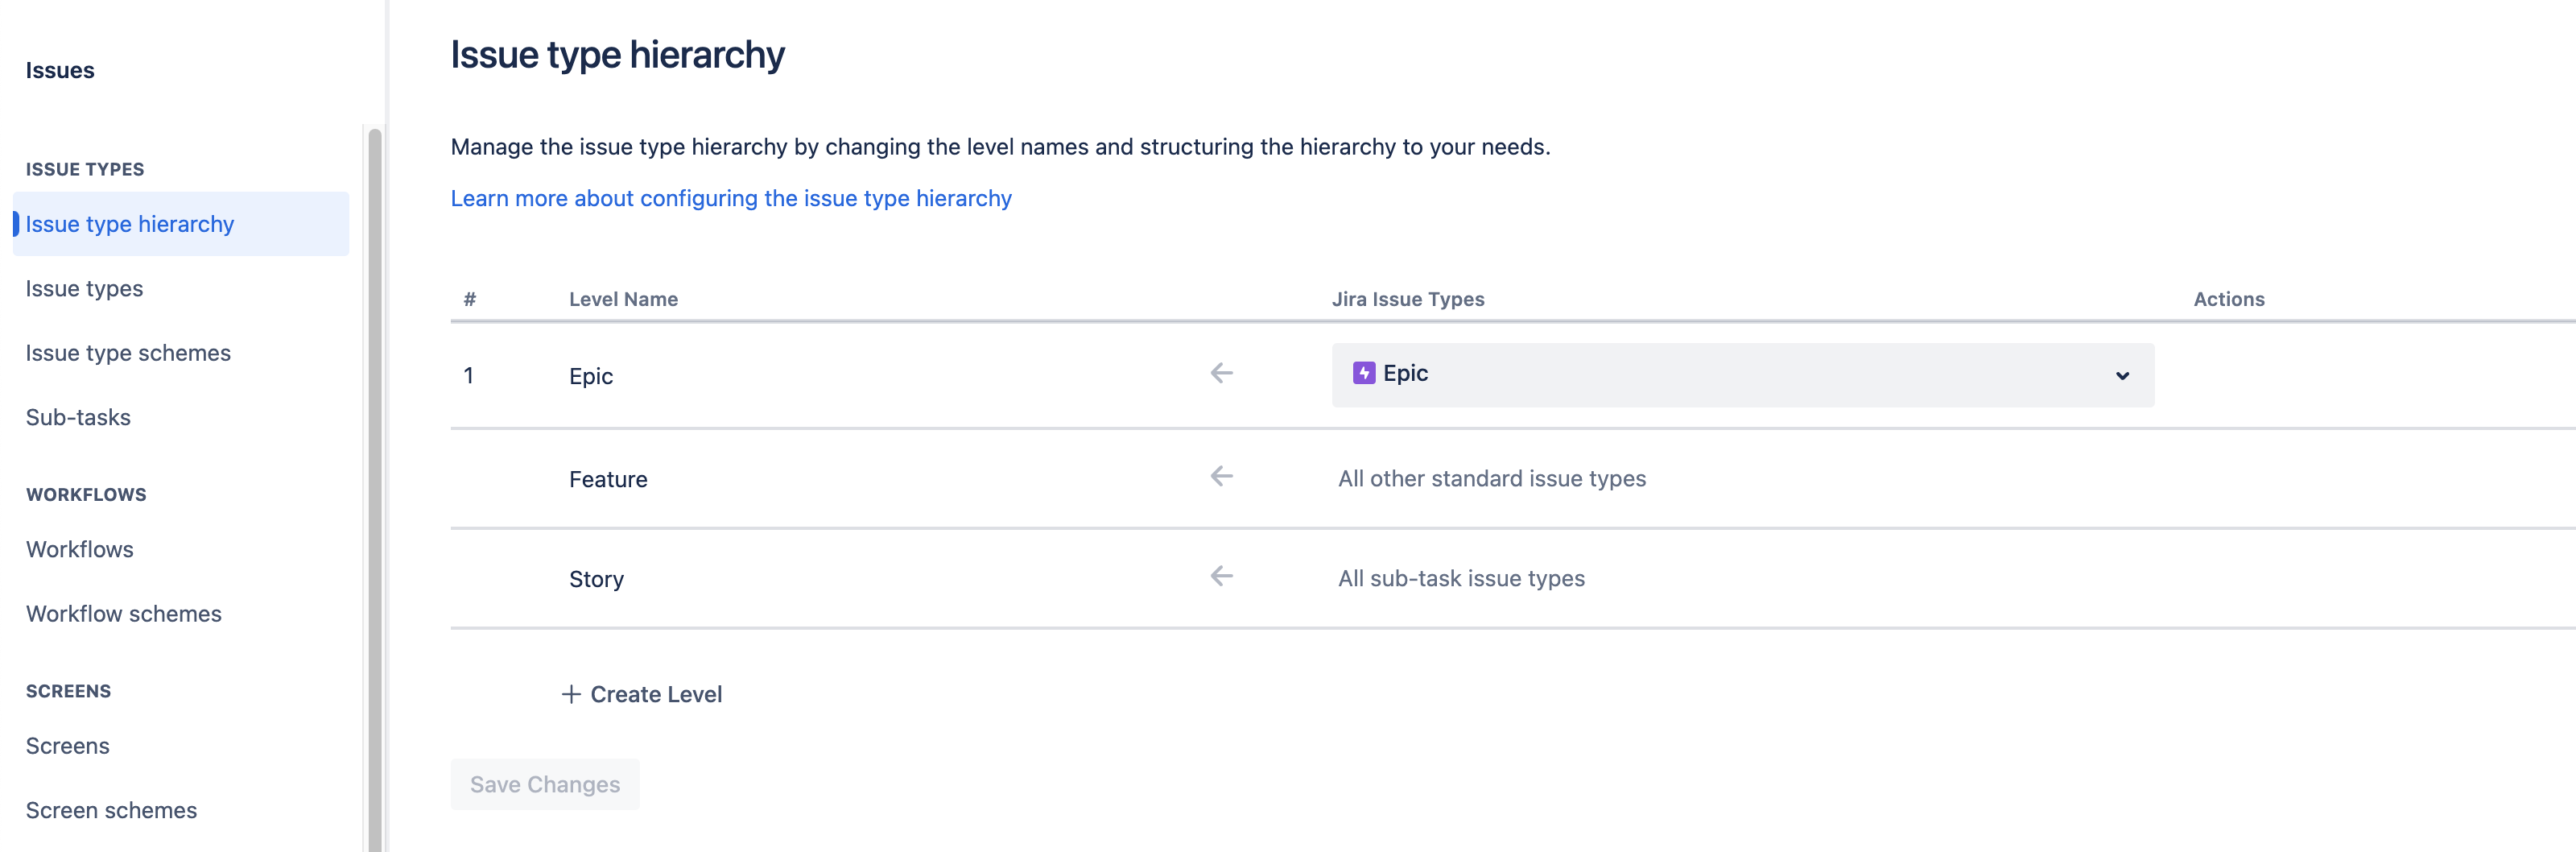Click the Create Level option

656,693
